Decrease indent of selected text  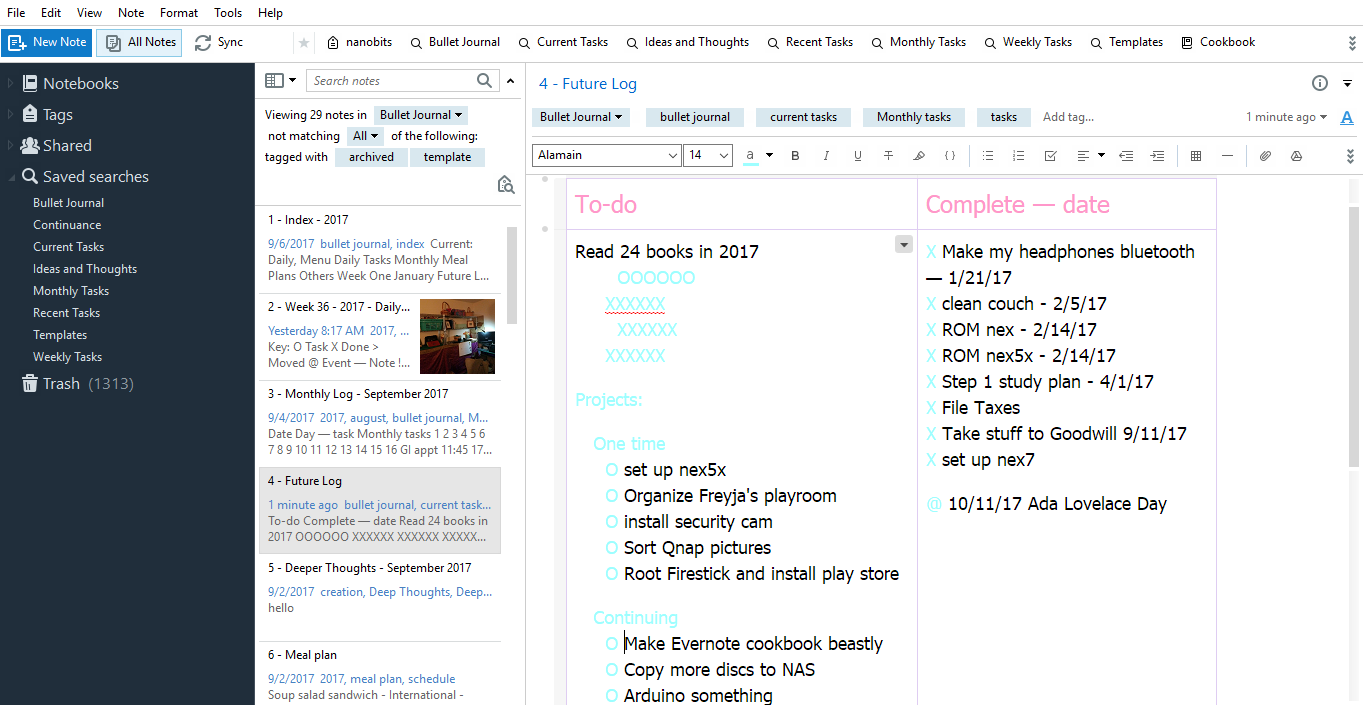[x=1126, y=156]
